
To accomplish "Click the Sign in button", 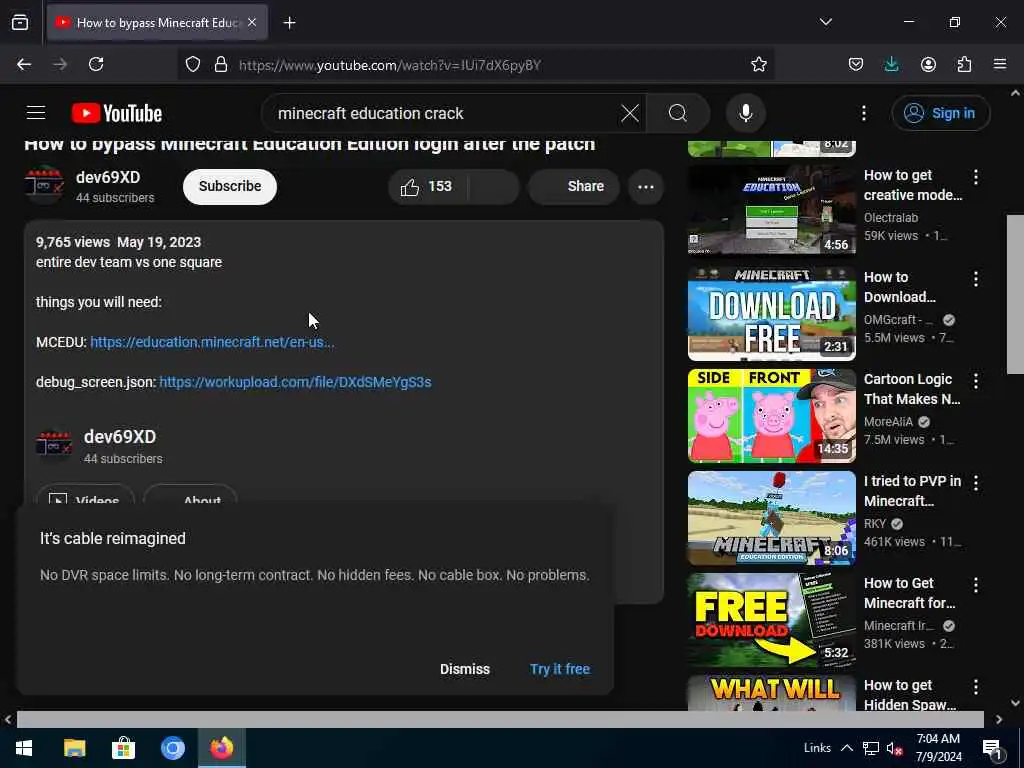I will [940, 113].
